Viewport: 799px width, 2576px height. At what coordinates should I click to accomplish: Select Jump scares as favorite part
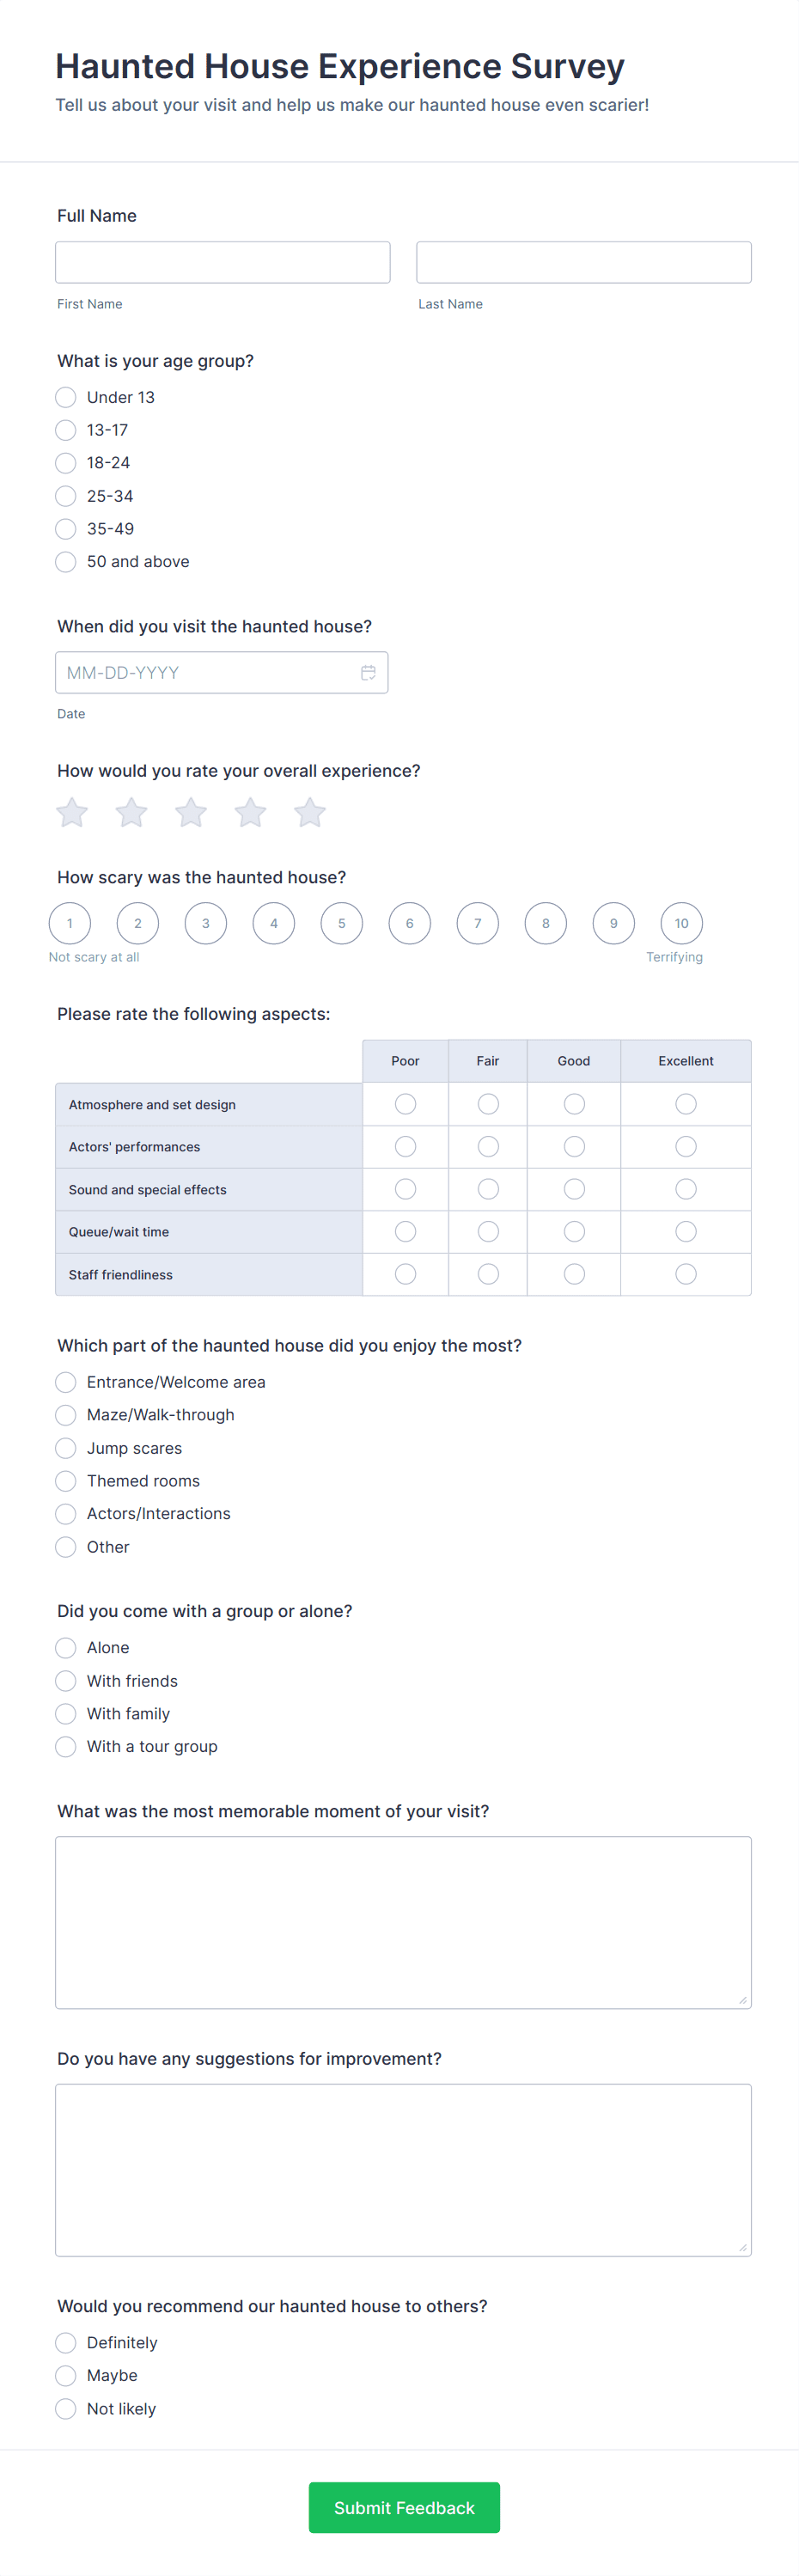pos(66,1448)
